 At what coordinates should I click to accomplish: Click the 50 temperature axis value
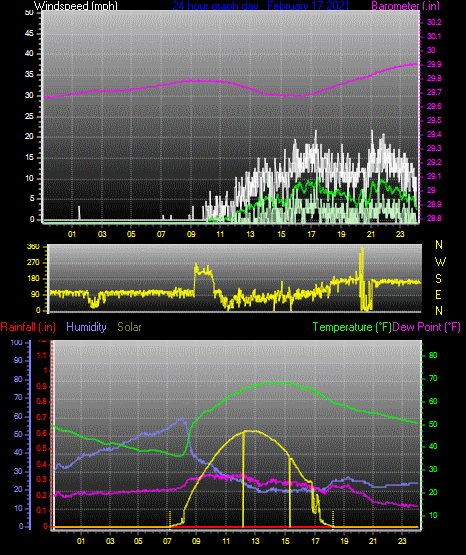[x=433, y=424]
